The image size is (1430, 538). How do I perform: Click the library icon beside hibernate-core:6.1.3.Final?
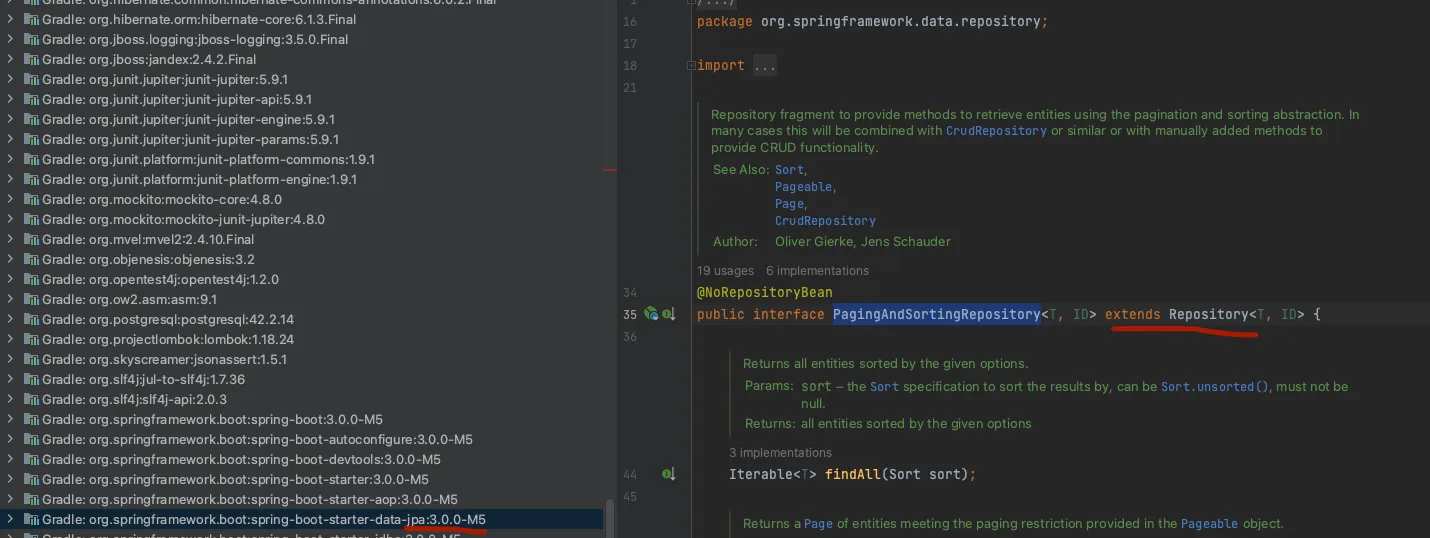click(31, 19)
